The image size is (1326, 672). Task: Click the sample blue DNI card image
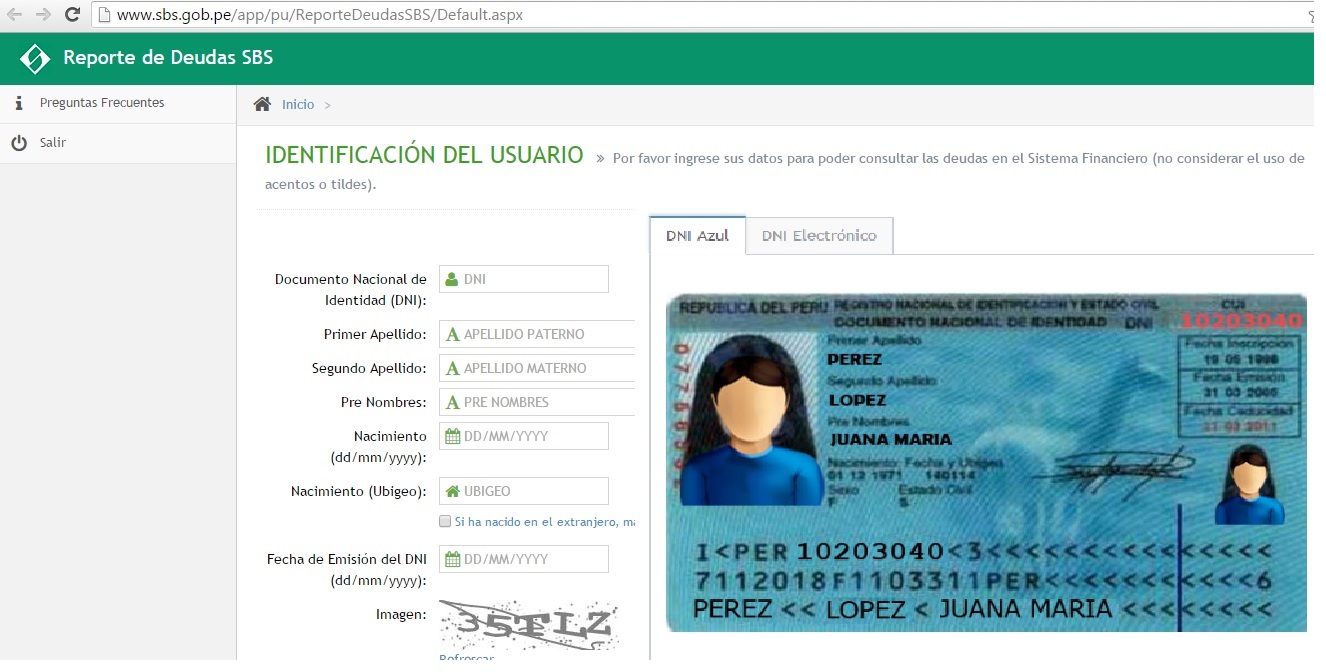pos(985,462)
